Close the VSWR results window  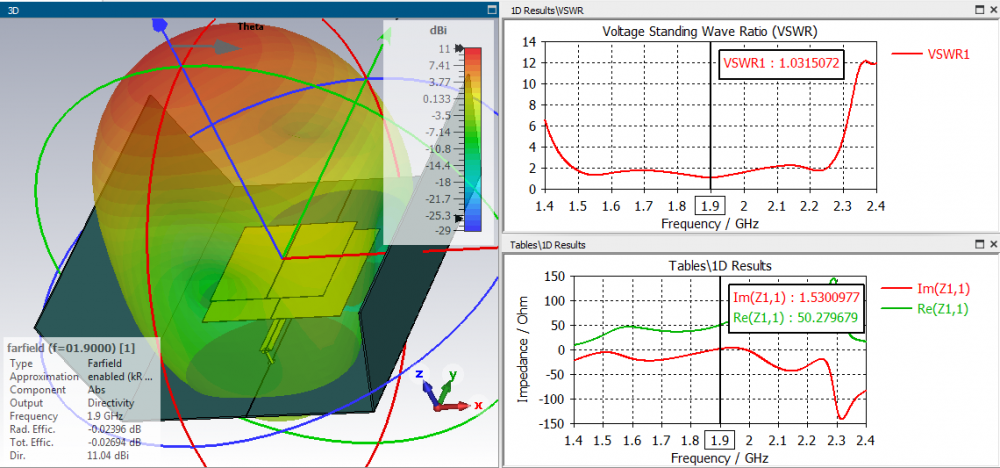[993, 10]
